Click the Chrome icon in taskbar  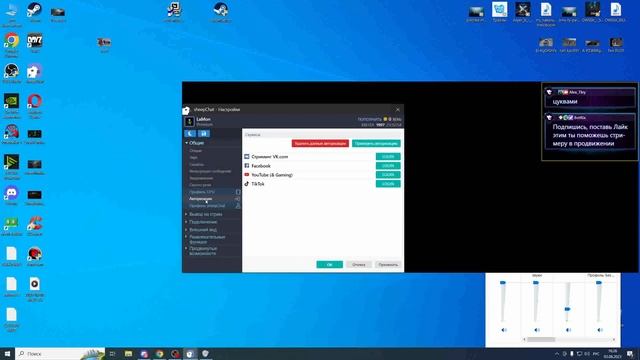coord(160,354)
